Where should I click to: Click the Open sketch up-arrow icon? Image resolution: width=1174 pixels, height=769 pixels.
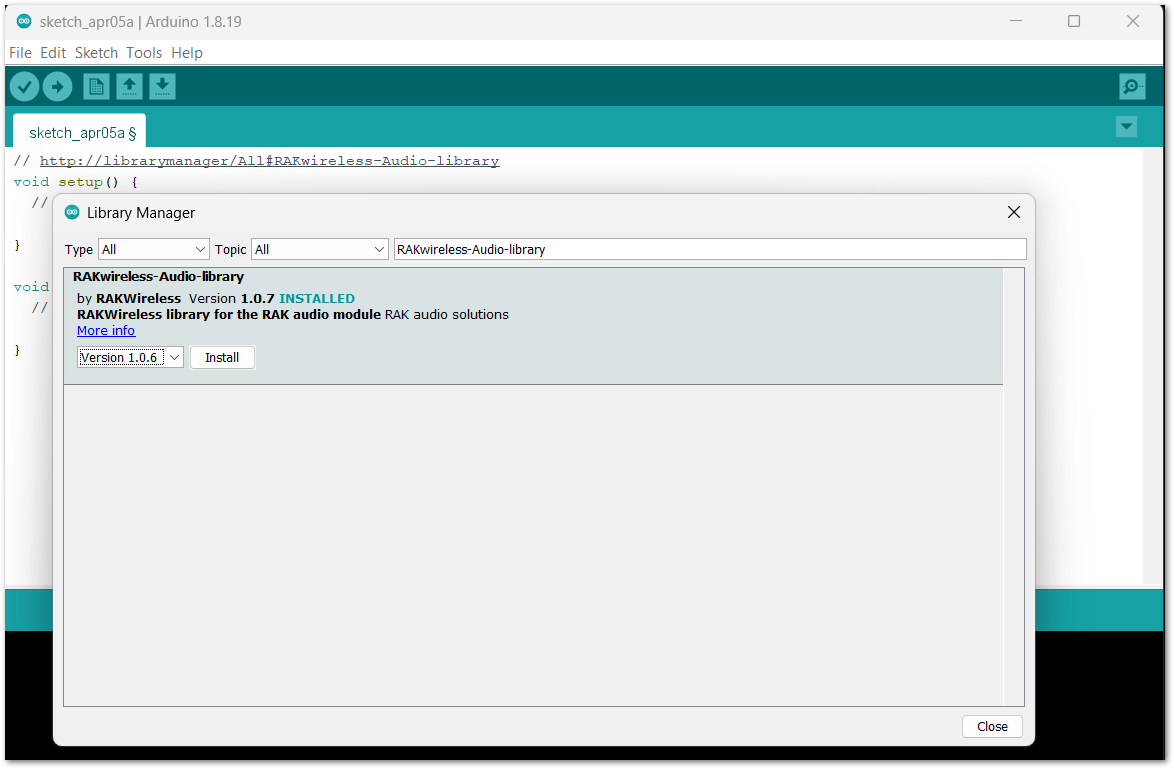tap(129, 87)
